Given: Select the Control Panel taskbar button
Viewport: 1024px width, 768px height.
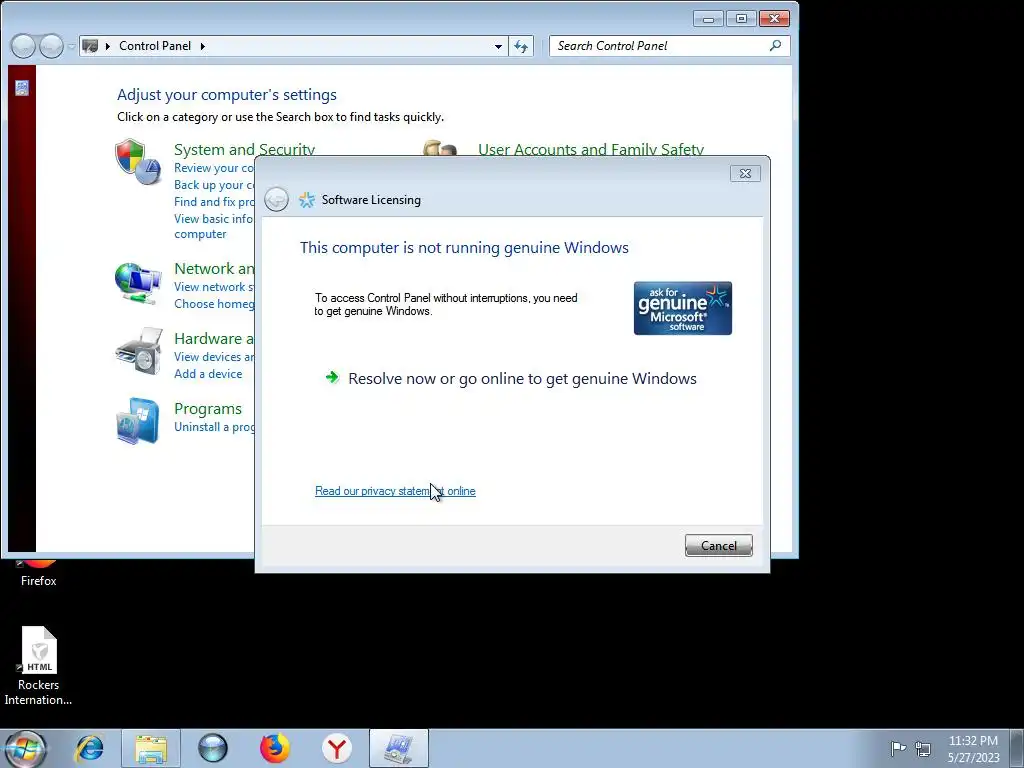Looking at the screenshot, I should (398, 748).
